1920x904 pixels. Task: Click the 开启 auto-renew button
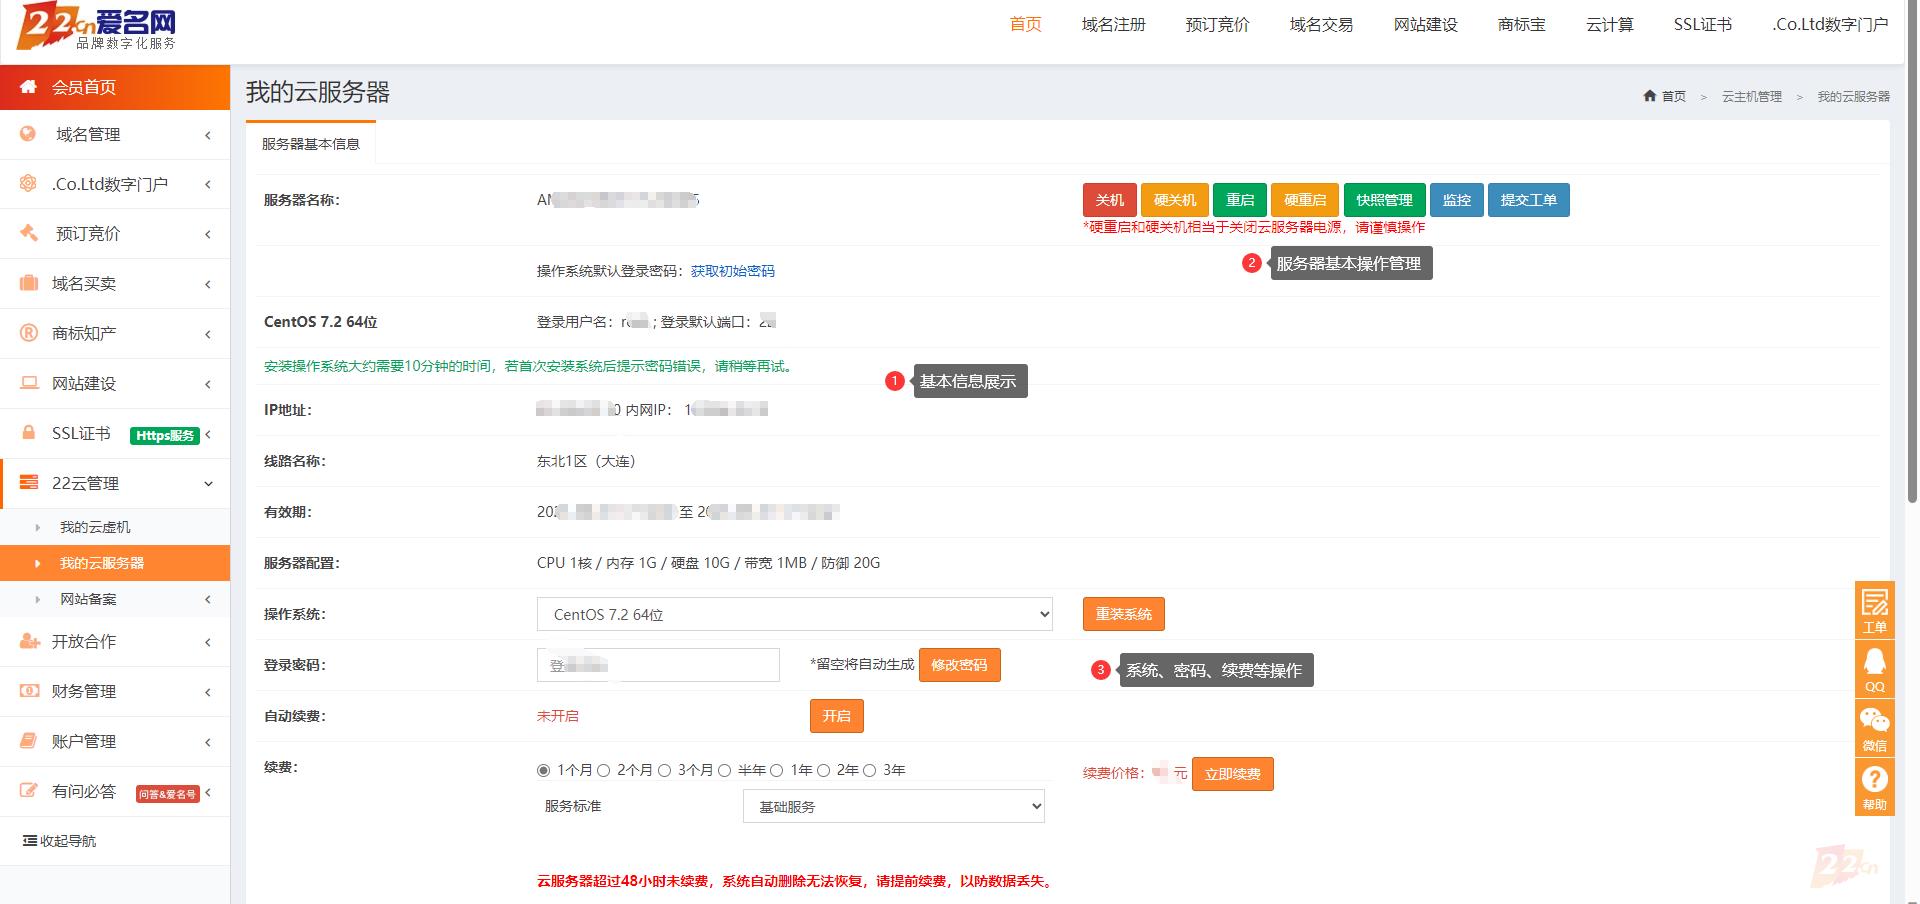coord(837,716)
